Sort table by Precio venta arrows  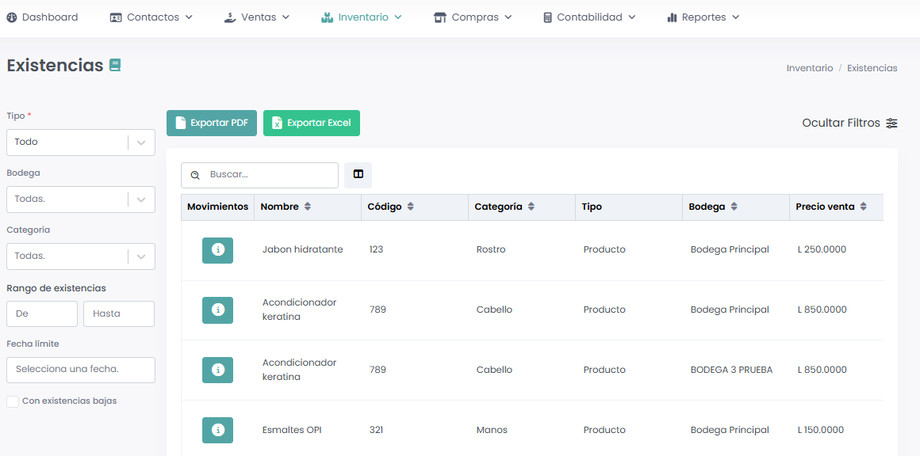(x=863, y=207)
